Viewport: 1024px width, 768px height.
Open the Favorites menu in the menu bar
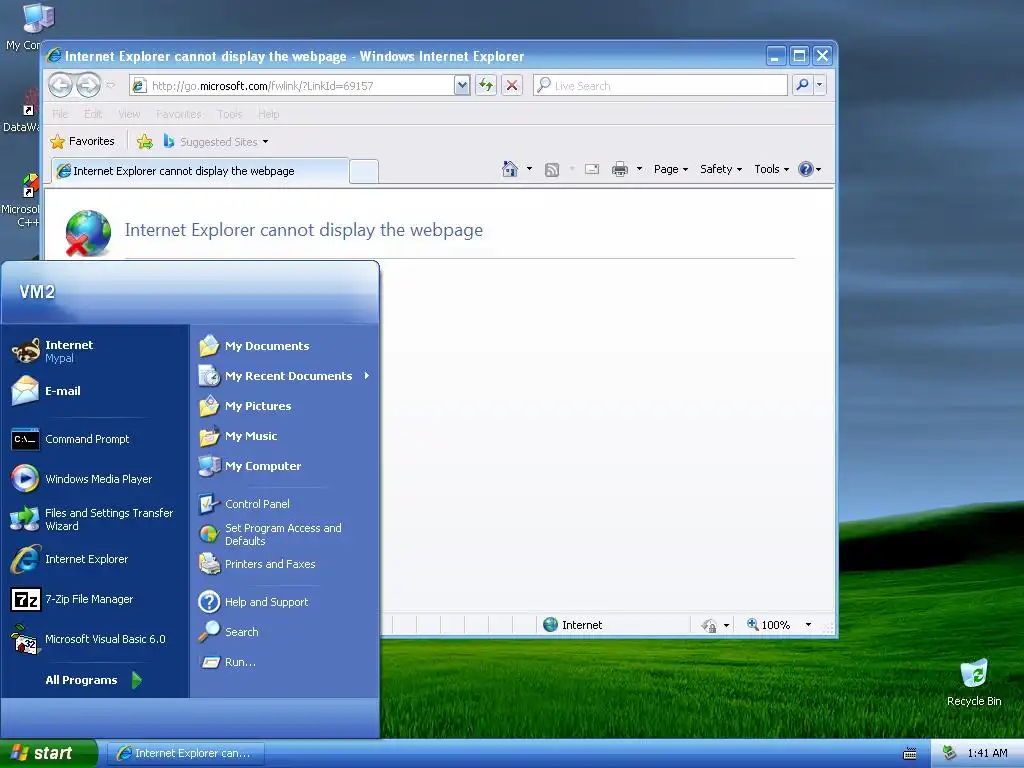click(178, 114)
